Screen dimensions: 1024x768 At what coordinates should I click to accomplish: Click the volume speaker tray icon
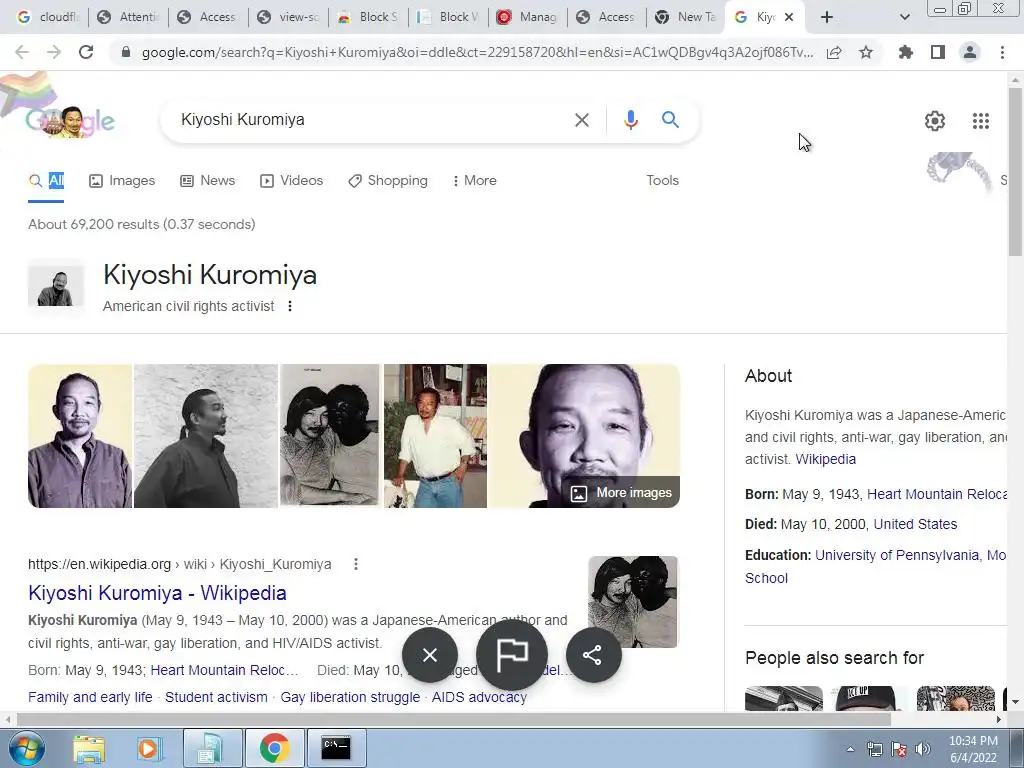[923, 749]
